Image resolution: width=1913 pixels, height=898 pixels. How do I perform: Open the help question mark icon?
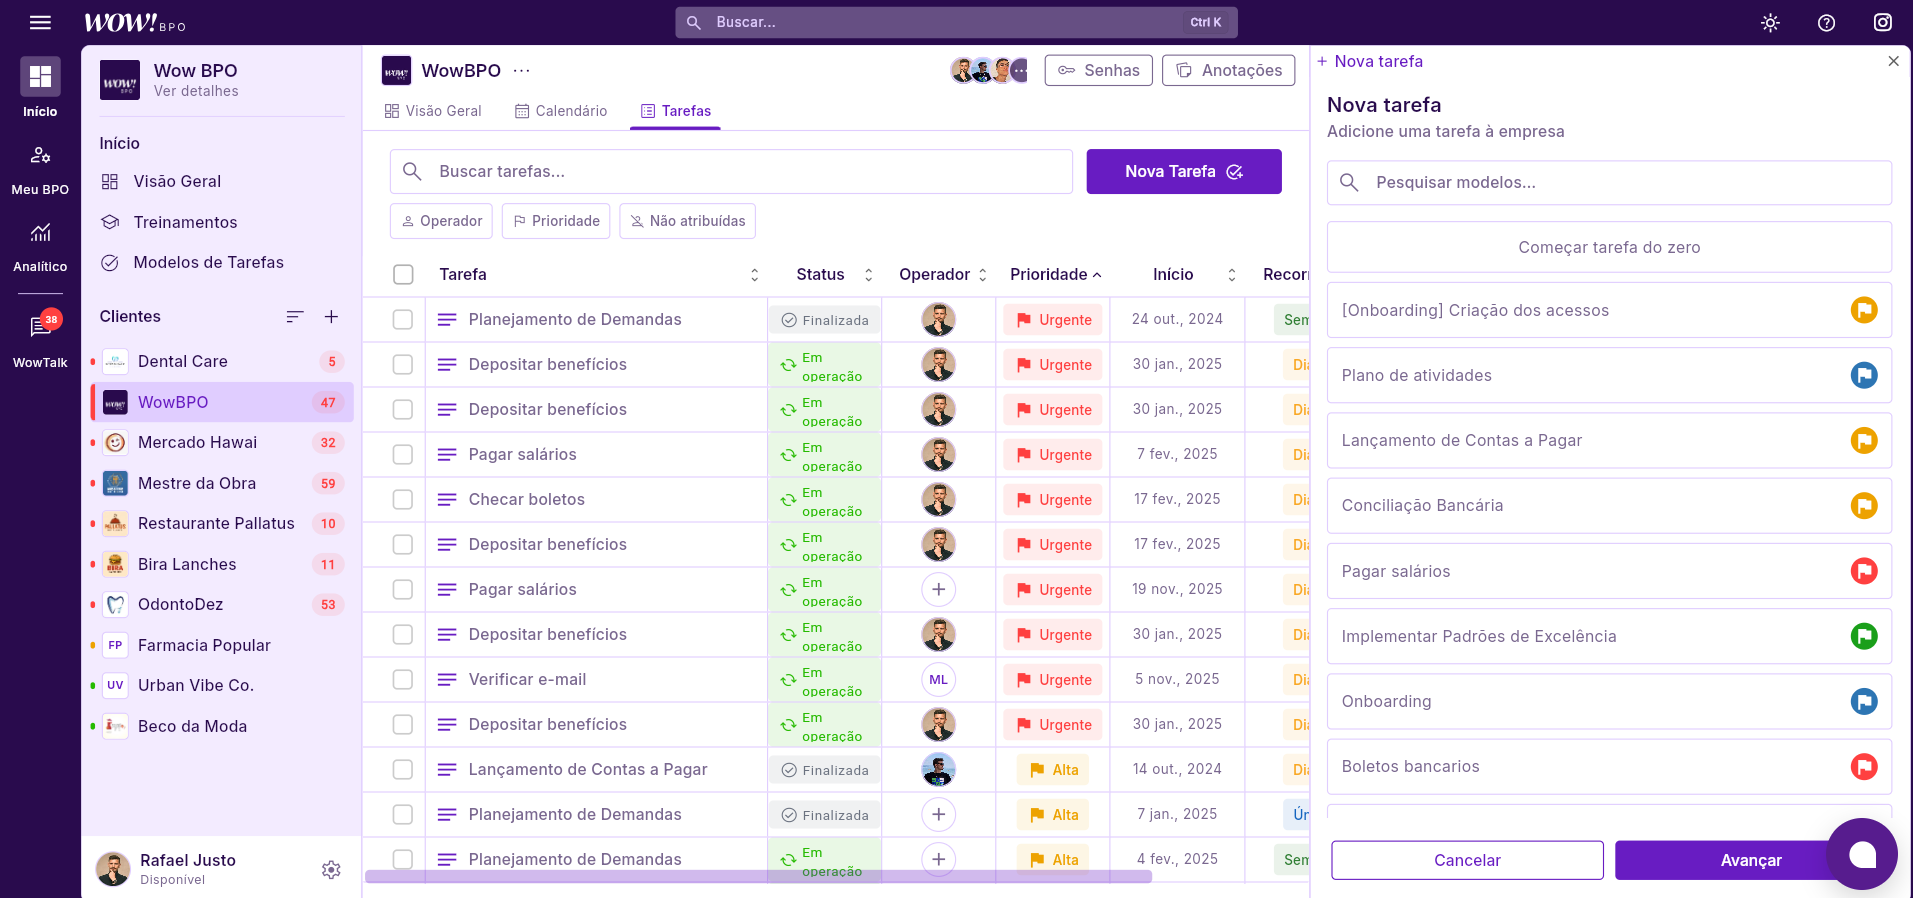(x=1826, y=23)
